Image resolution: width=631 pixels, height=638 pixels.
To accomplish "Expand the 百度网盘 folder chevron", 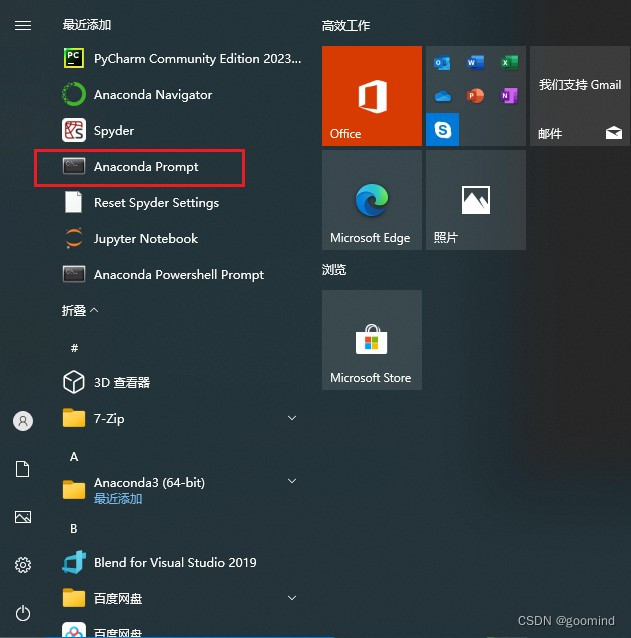I will (292, 598).
